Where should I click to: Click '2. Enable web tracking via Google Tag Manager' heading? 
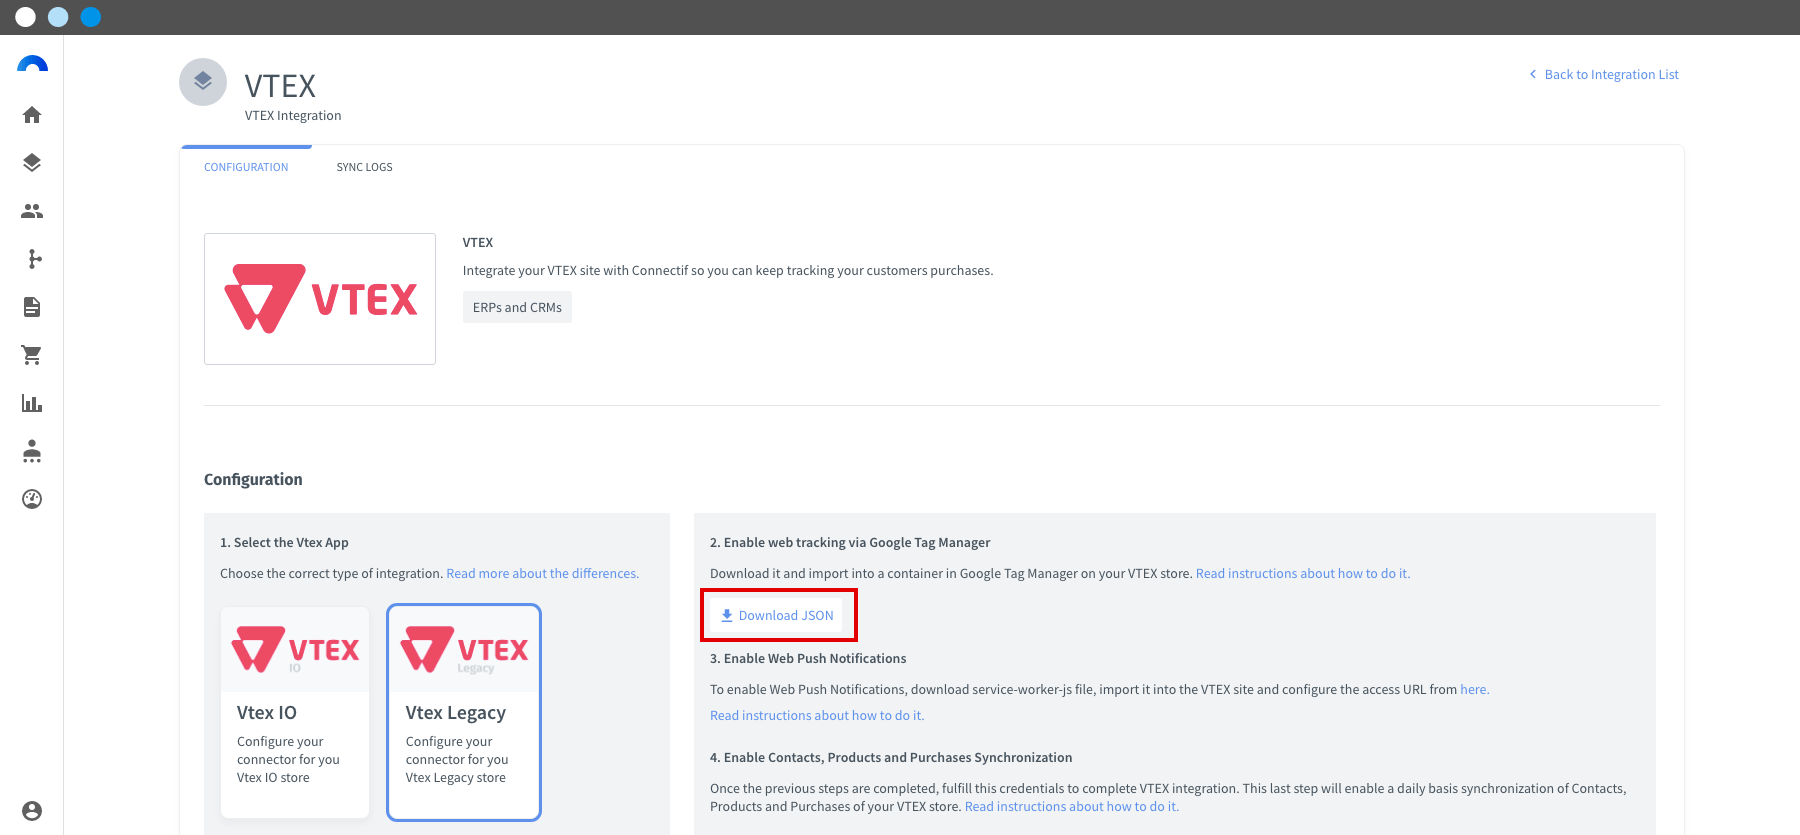pyautogui.click(x=850, y=542)
